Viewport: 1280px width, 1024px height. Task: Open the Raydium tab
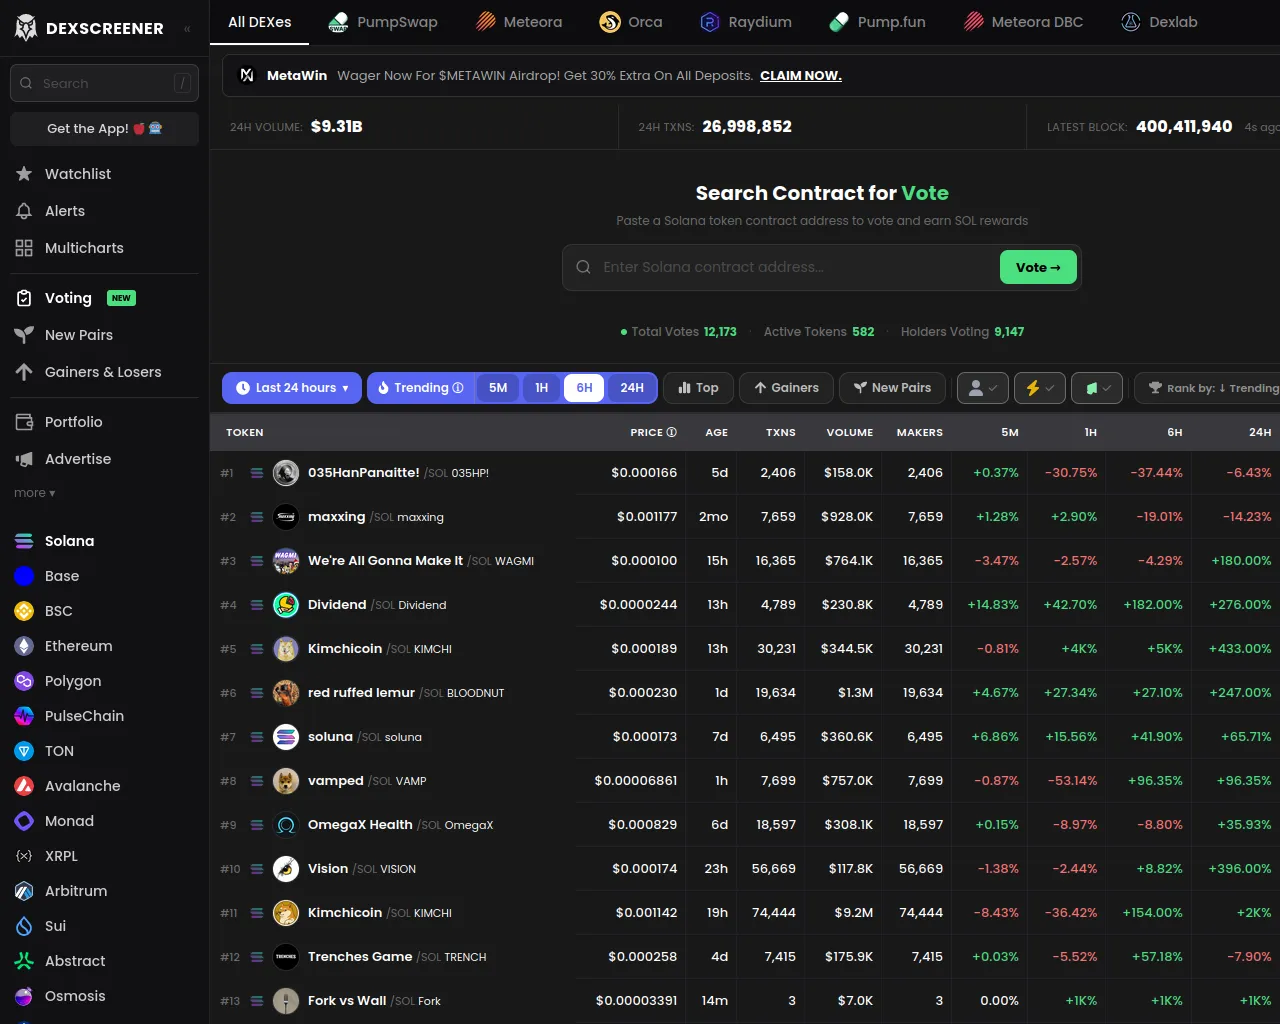click(746, 22)
